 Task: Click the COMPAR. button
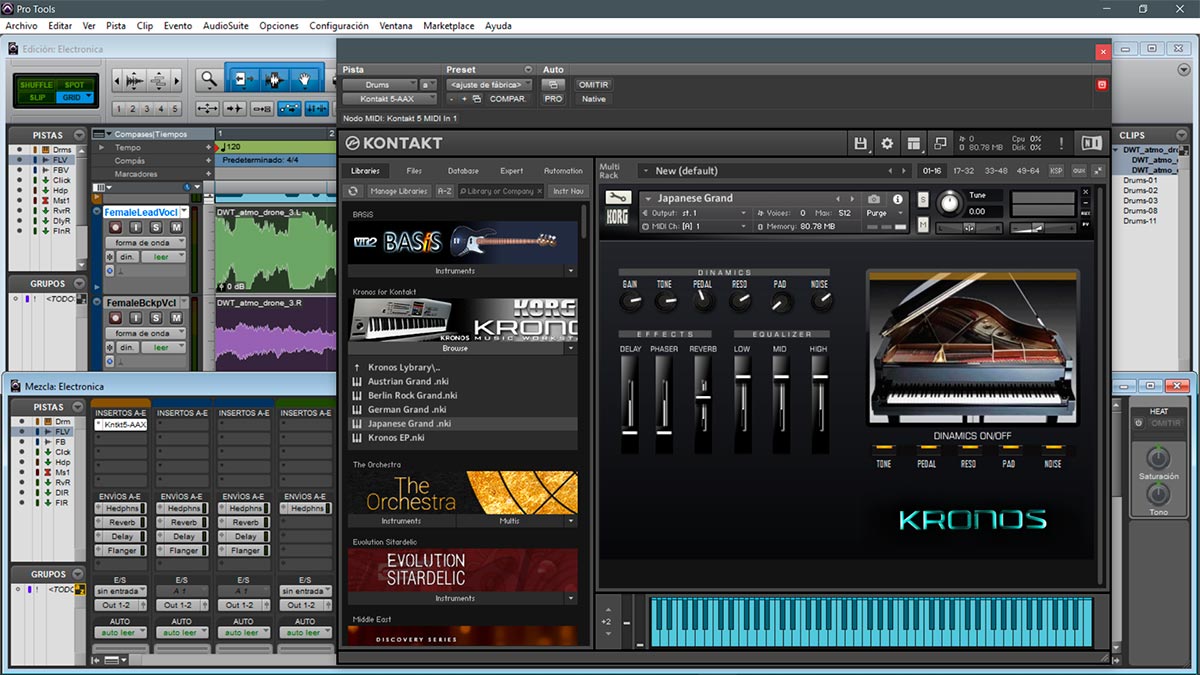click(x=508, y=99)
